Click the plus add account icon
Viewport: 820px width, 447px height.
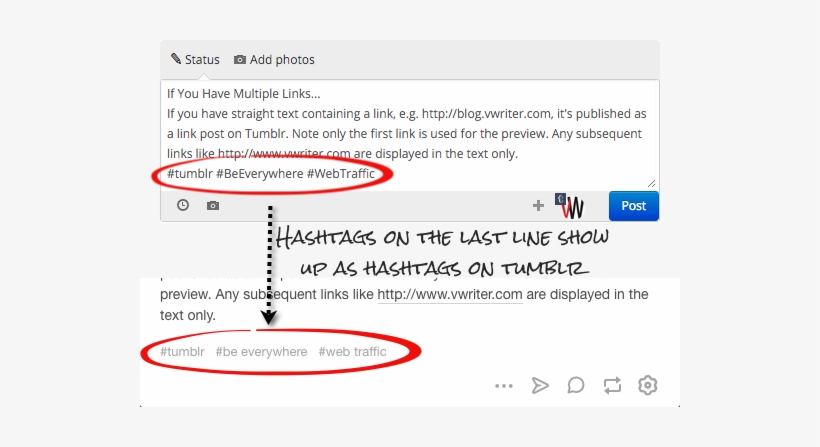538,205
